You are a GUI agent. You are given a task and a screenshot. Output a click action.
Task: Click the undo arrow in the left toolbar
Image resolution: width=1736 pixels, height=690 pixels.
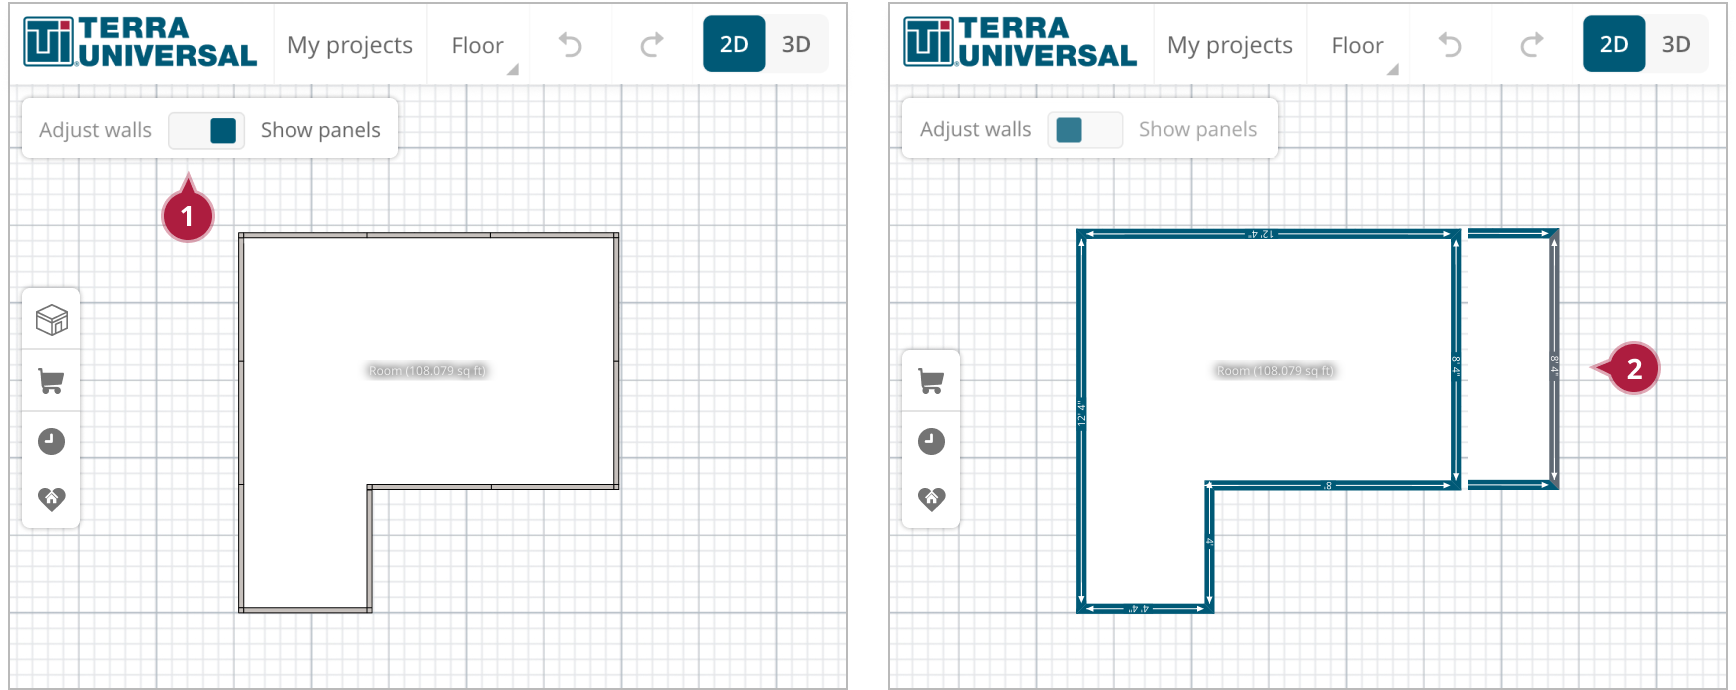pos(570,45)
